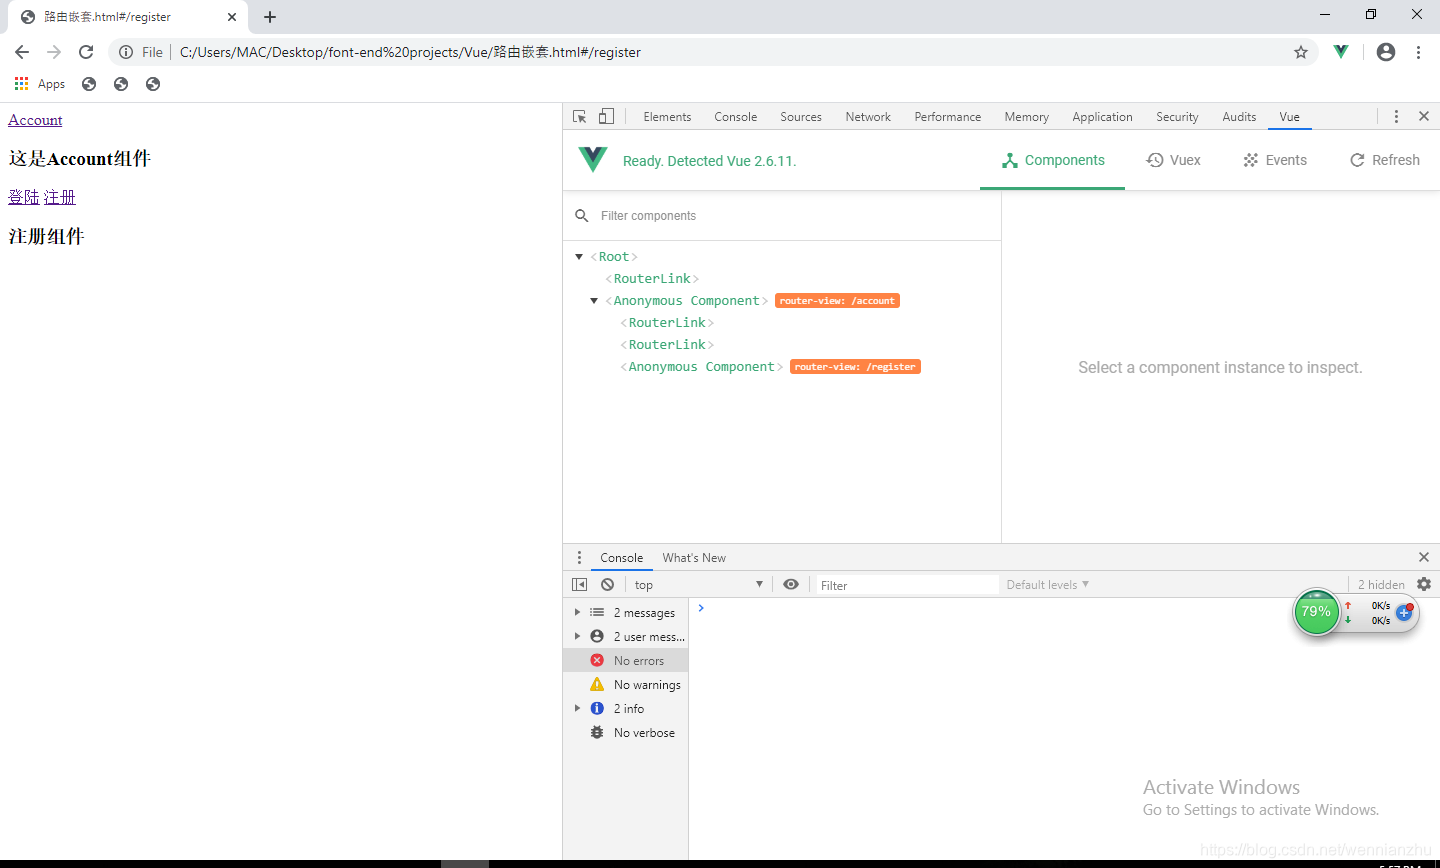
Task: Open the Performance tab
Action: click(948, 117)
